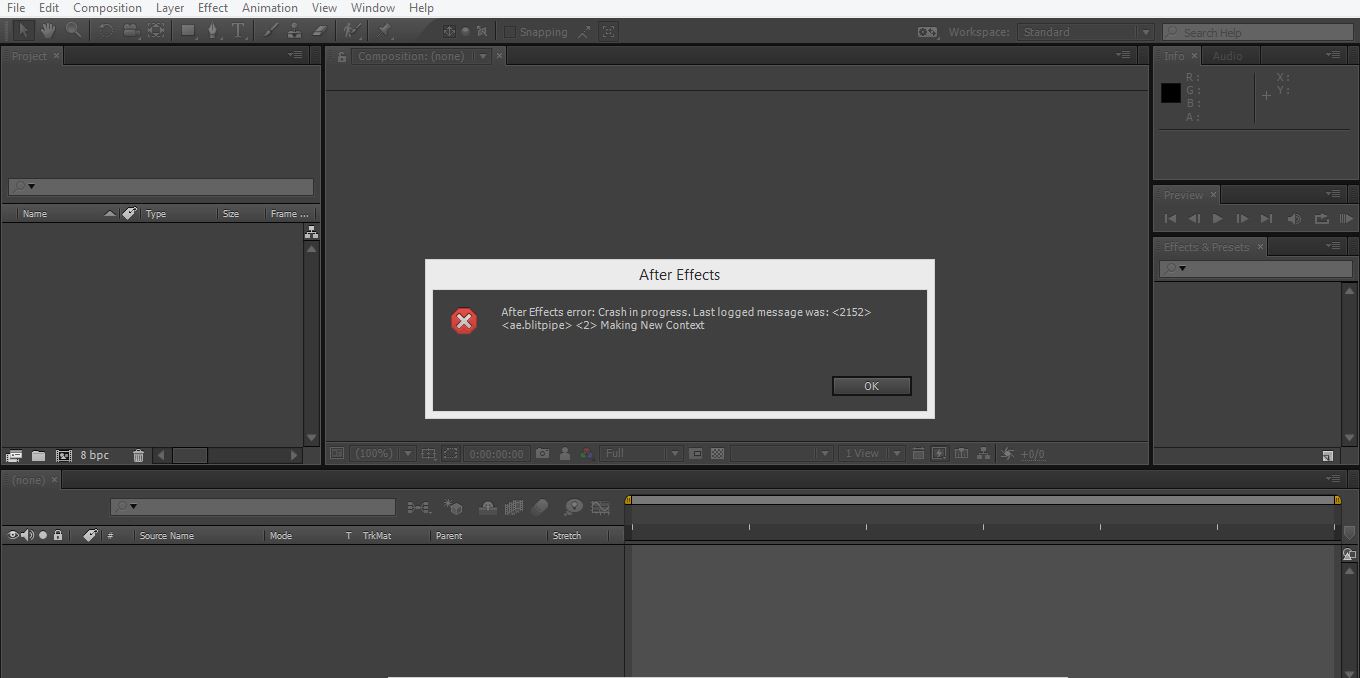Click the Effects & Presets search field
Viewport: 1360px width, 678px height.
pyautogui.click(x=1256, y=268)
